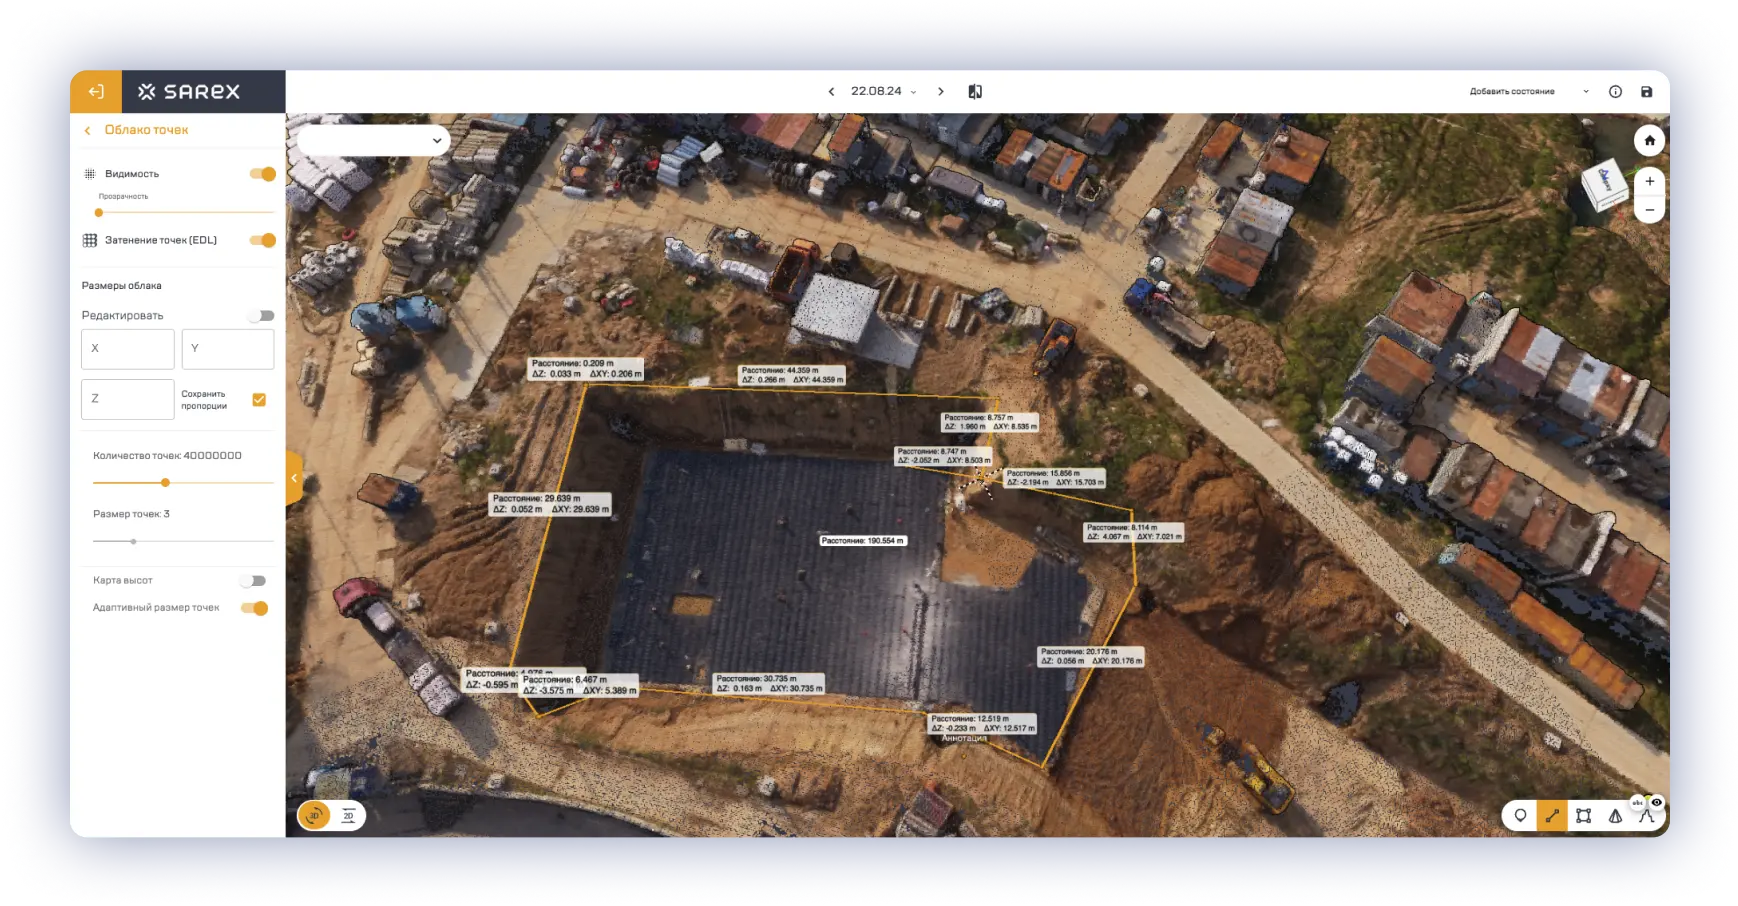Screen dimensions: 1738x906
Task: Toggle the Видимость switch off
Action: tap(262, 174)
